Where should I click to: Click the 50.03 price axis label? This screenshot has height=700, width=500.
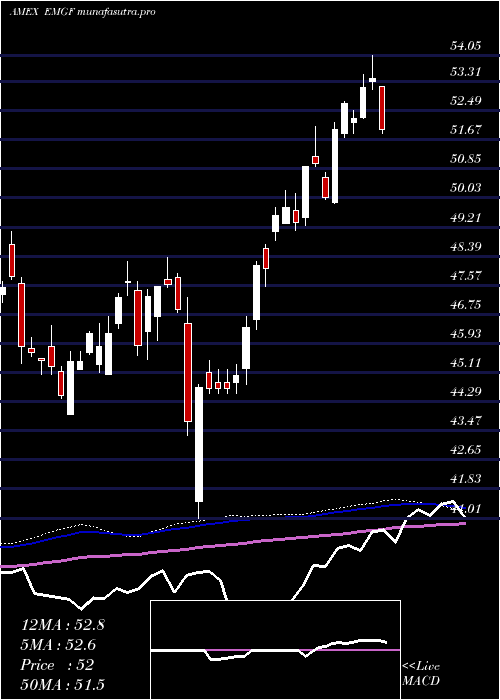pos(465,188)
